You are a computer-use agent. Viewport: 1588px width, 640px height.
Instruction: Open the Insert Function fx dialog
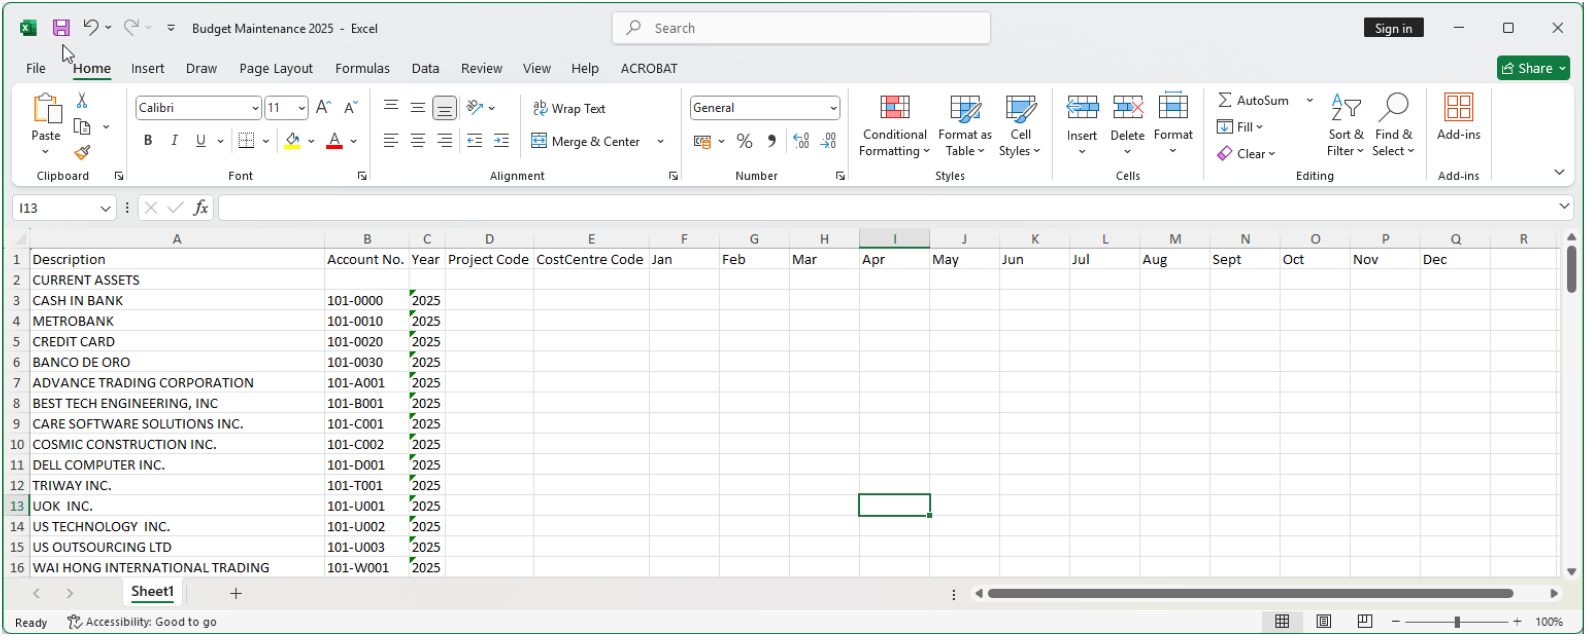pyautogui.click(x=201, y=208)
